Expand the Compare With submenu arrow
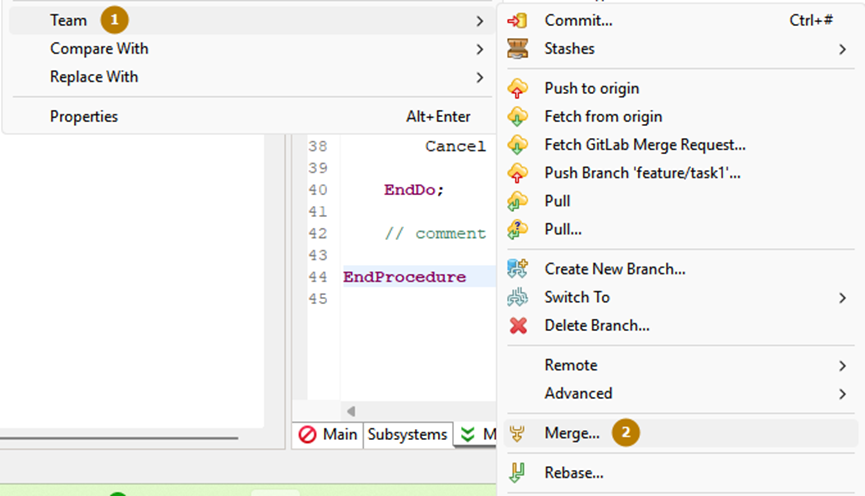 (x=480, y=48)
